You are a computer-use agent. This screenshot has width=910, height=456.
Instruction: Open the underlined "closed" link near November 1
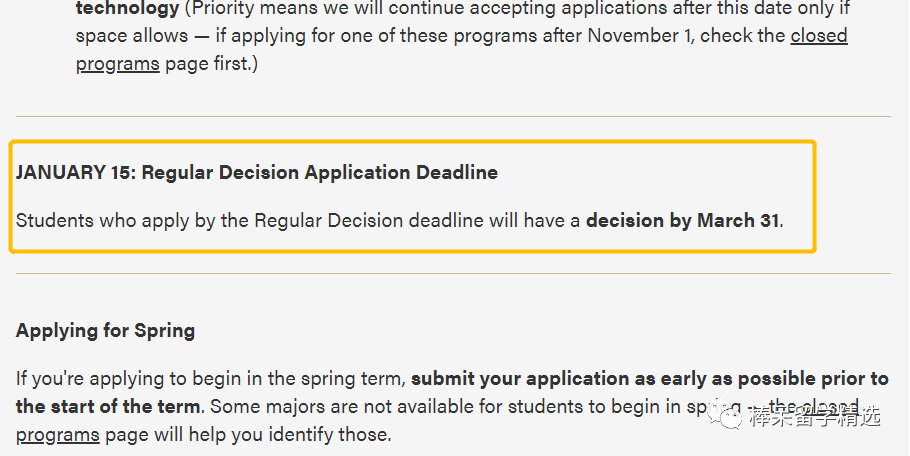pos(819,35)
